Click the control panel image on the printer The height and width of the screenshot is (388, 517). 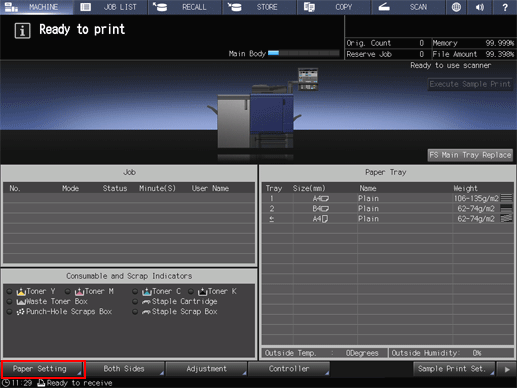(x=308, y=79)
